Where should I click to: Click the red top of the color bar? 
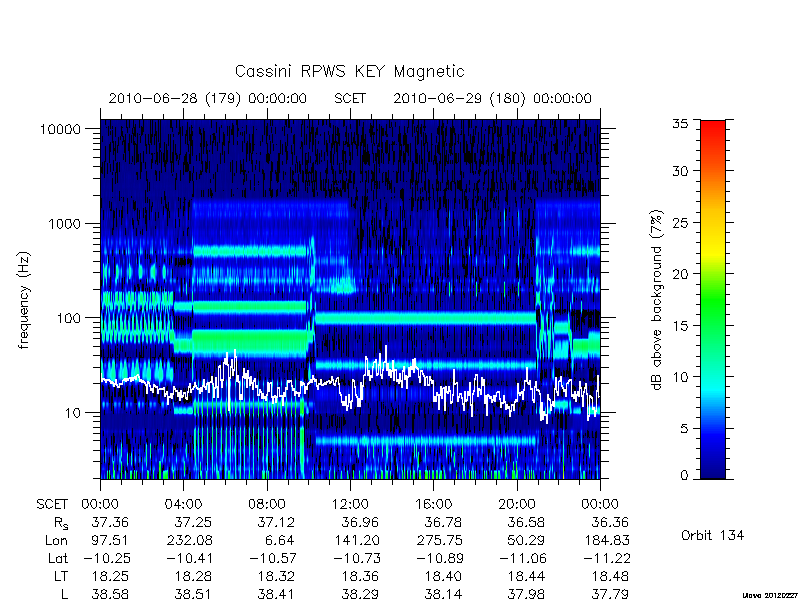click(713, 128)
